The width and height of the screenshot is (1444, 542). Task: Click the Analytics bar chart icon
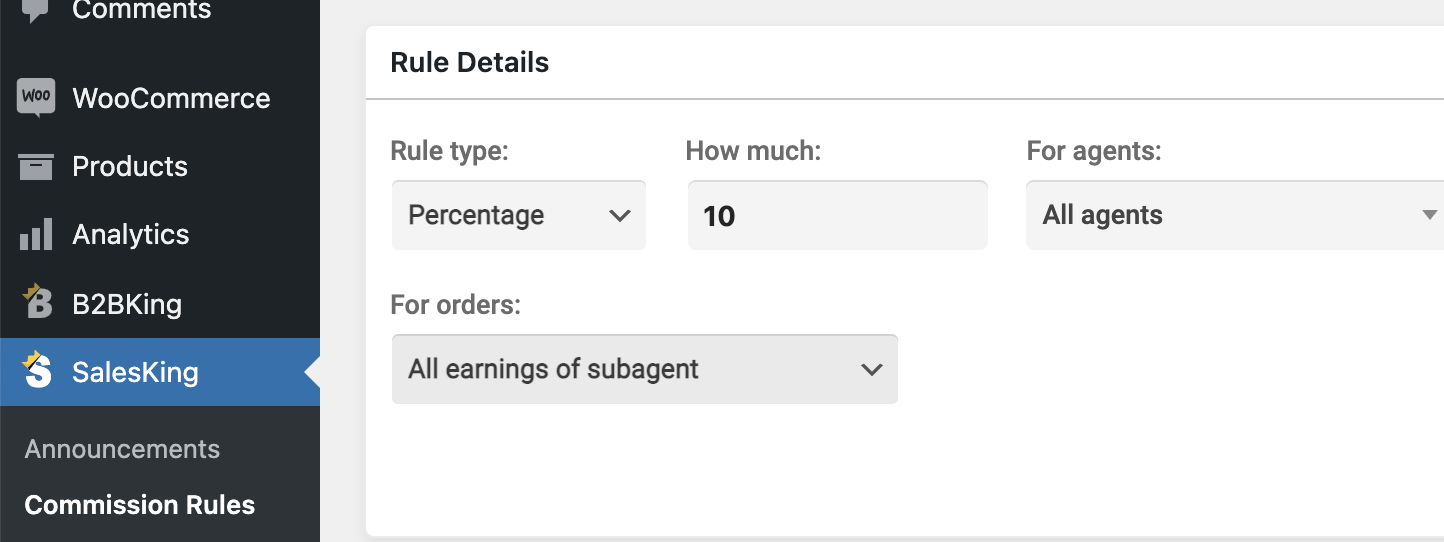[x=36, y=235]
